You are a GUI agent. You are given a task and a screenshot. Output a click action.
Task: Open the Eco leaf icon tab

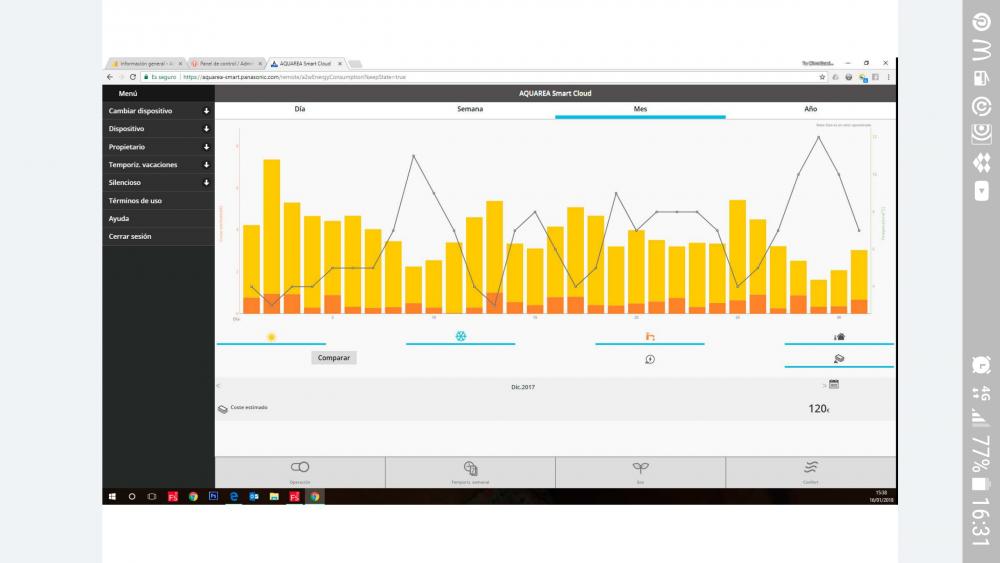click(x=640, y=467)
